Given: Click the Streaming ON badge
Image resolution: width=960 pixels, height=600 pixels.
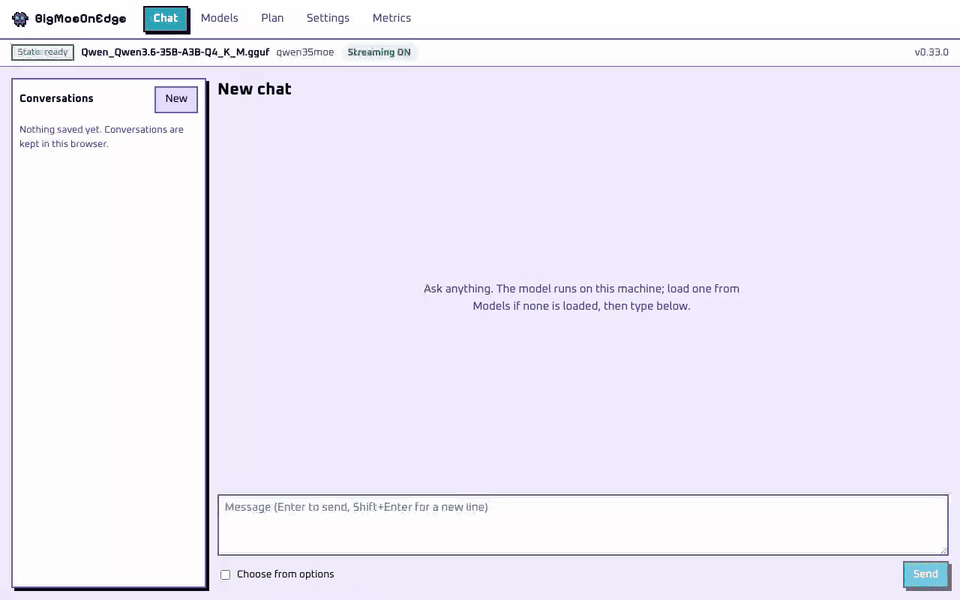Looking at the screenshot, I should tap(379, 52).
